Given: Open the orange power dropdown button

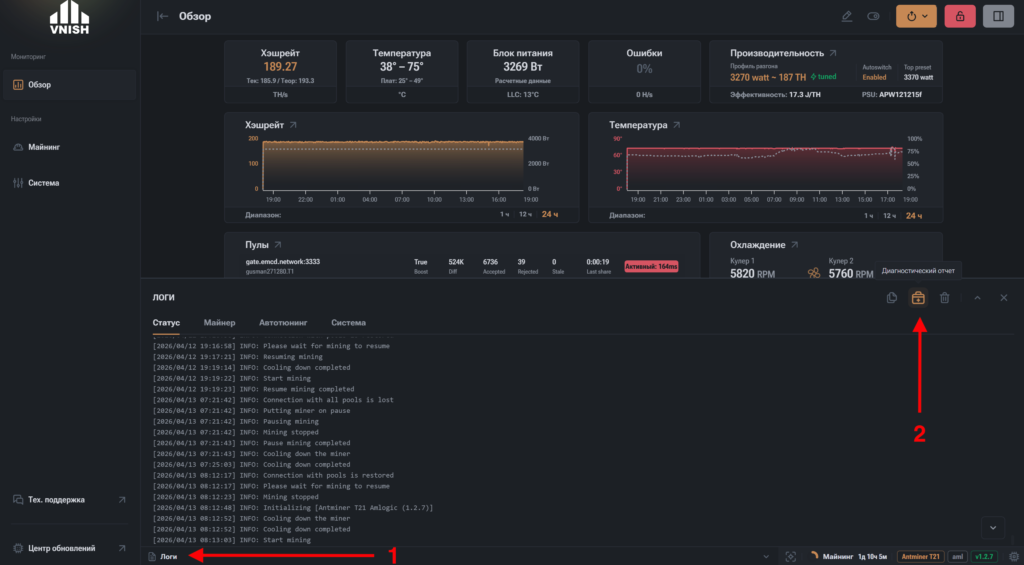Looking at the screenshot, I should pos(916,16).
